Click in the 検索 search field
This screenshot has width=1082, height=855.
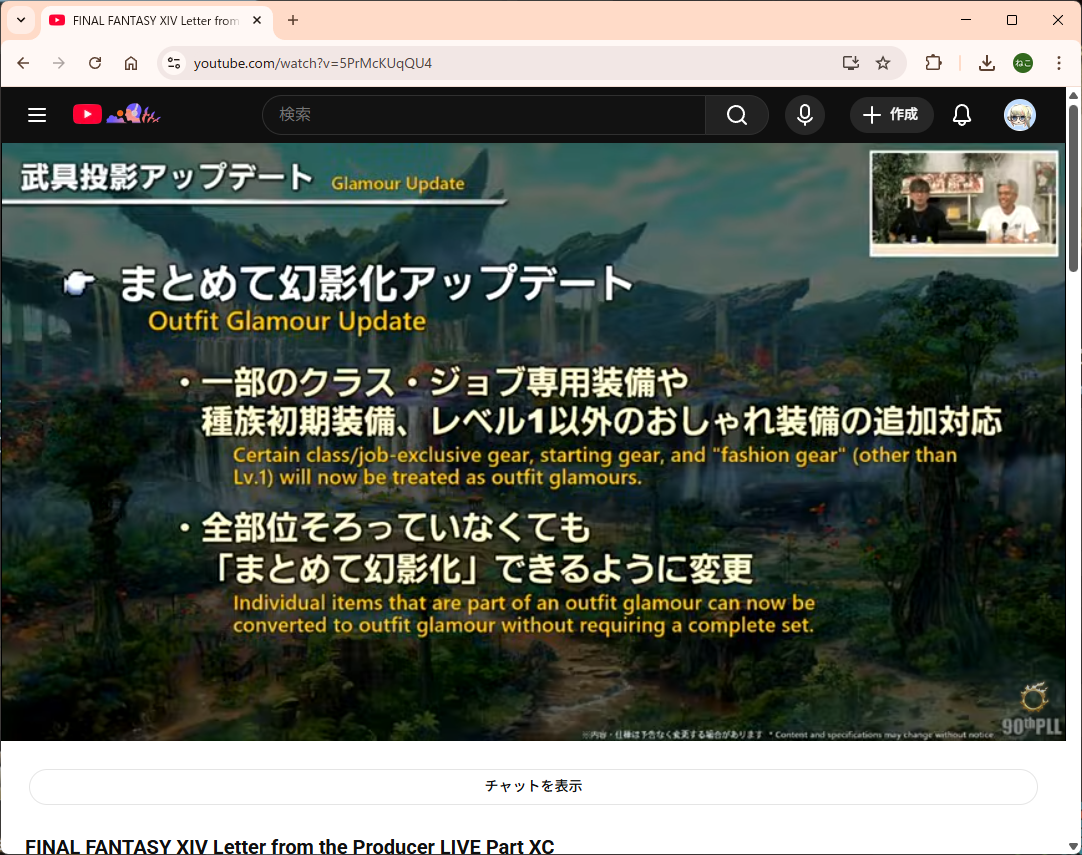coord(483,115)
